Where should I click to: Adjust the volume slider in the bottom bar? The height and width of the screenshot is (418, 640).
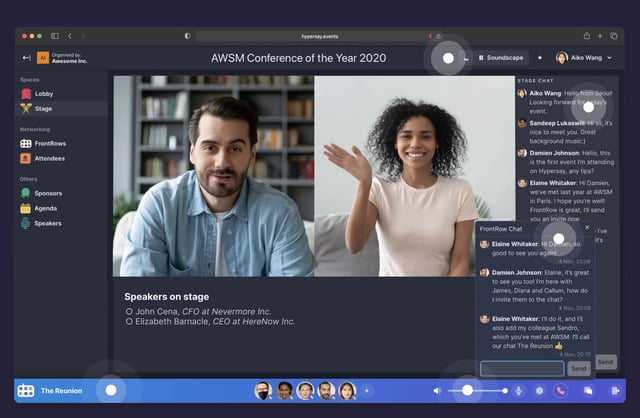[478, 391]
